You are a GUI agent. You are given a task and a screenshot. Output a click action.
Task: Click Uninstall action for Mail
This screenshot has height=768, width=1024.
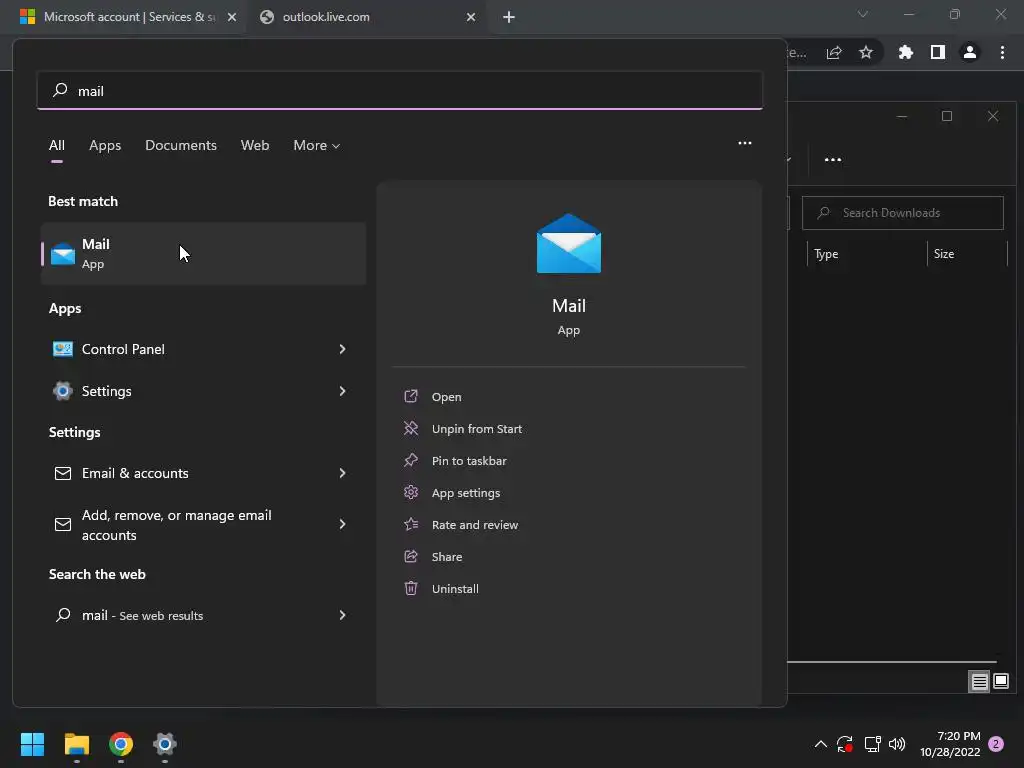[455, 589]
